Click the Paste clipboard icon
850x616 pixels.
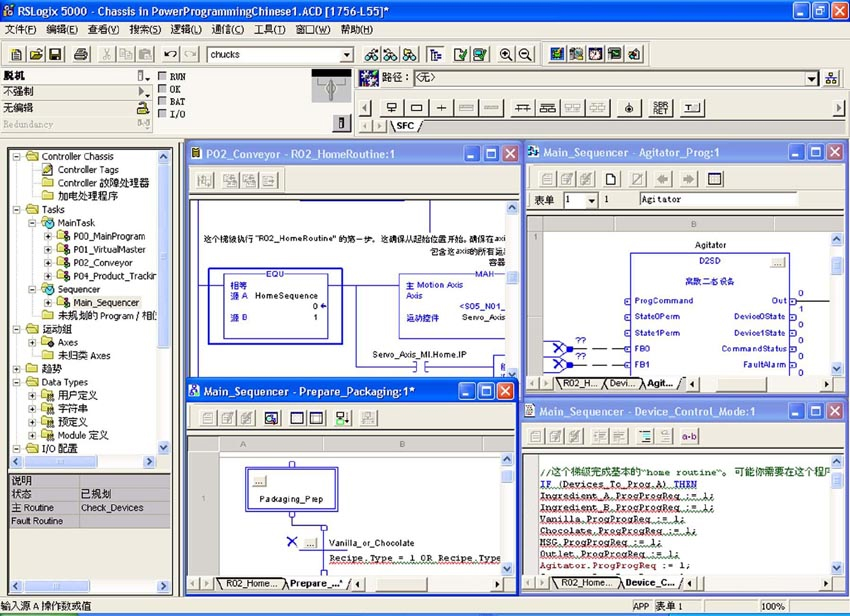click(x=145, y=54)
